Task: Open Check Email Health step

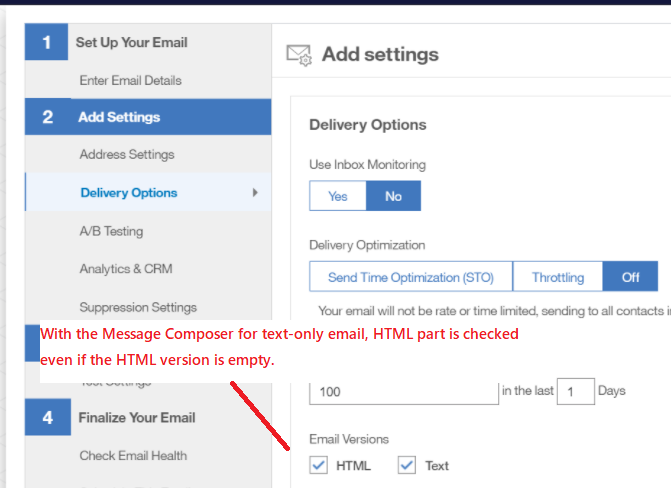Action: tap(133, 456)
